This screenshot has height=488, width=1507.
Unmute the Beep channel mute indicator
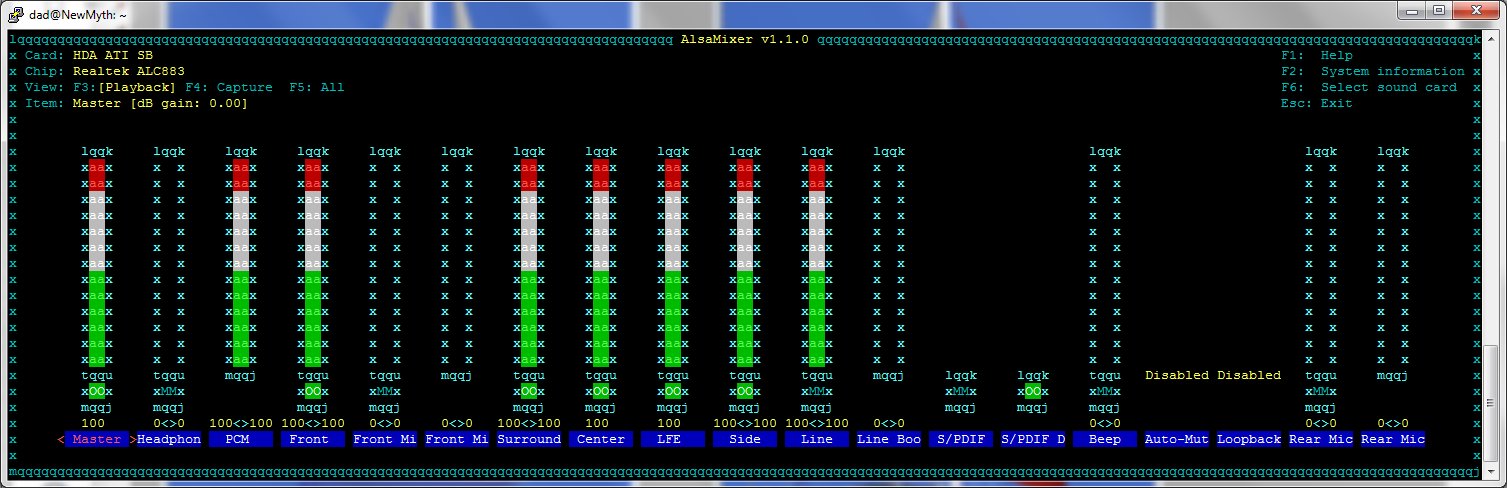(1105, 391)
